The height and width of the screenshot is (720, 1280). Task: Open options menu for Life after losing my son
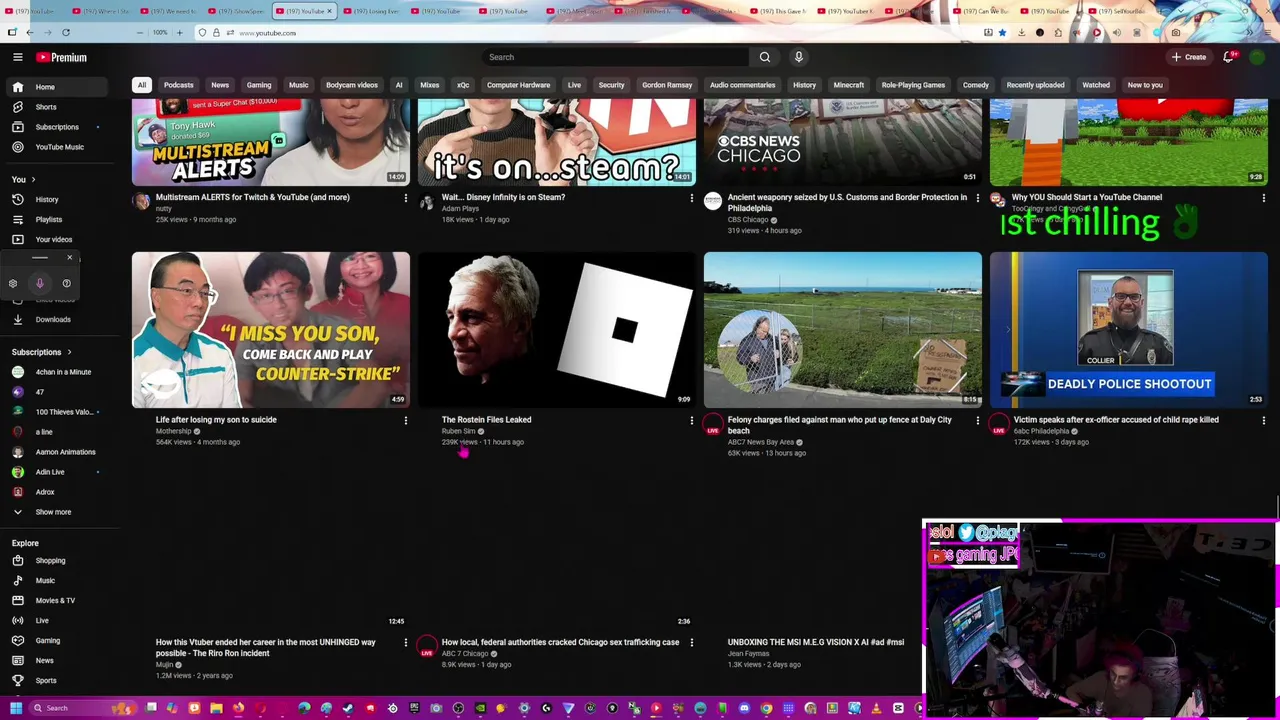pyautogui.click(x=405, y=420)
